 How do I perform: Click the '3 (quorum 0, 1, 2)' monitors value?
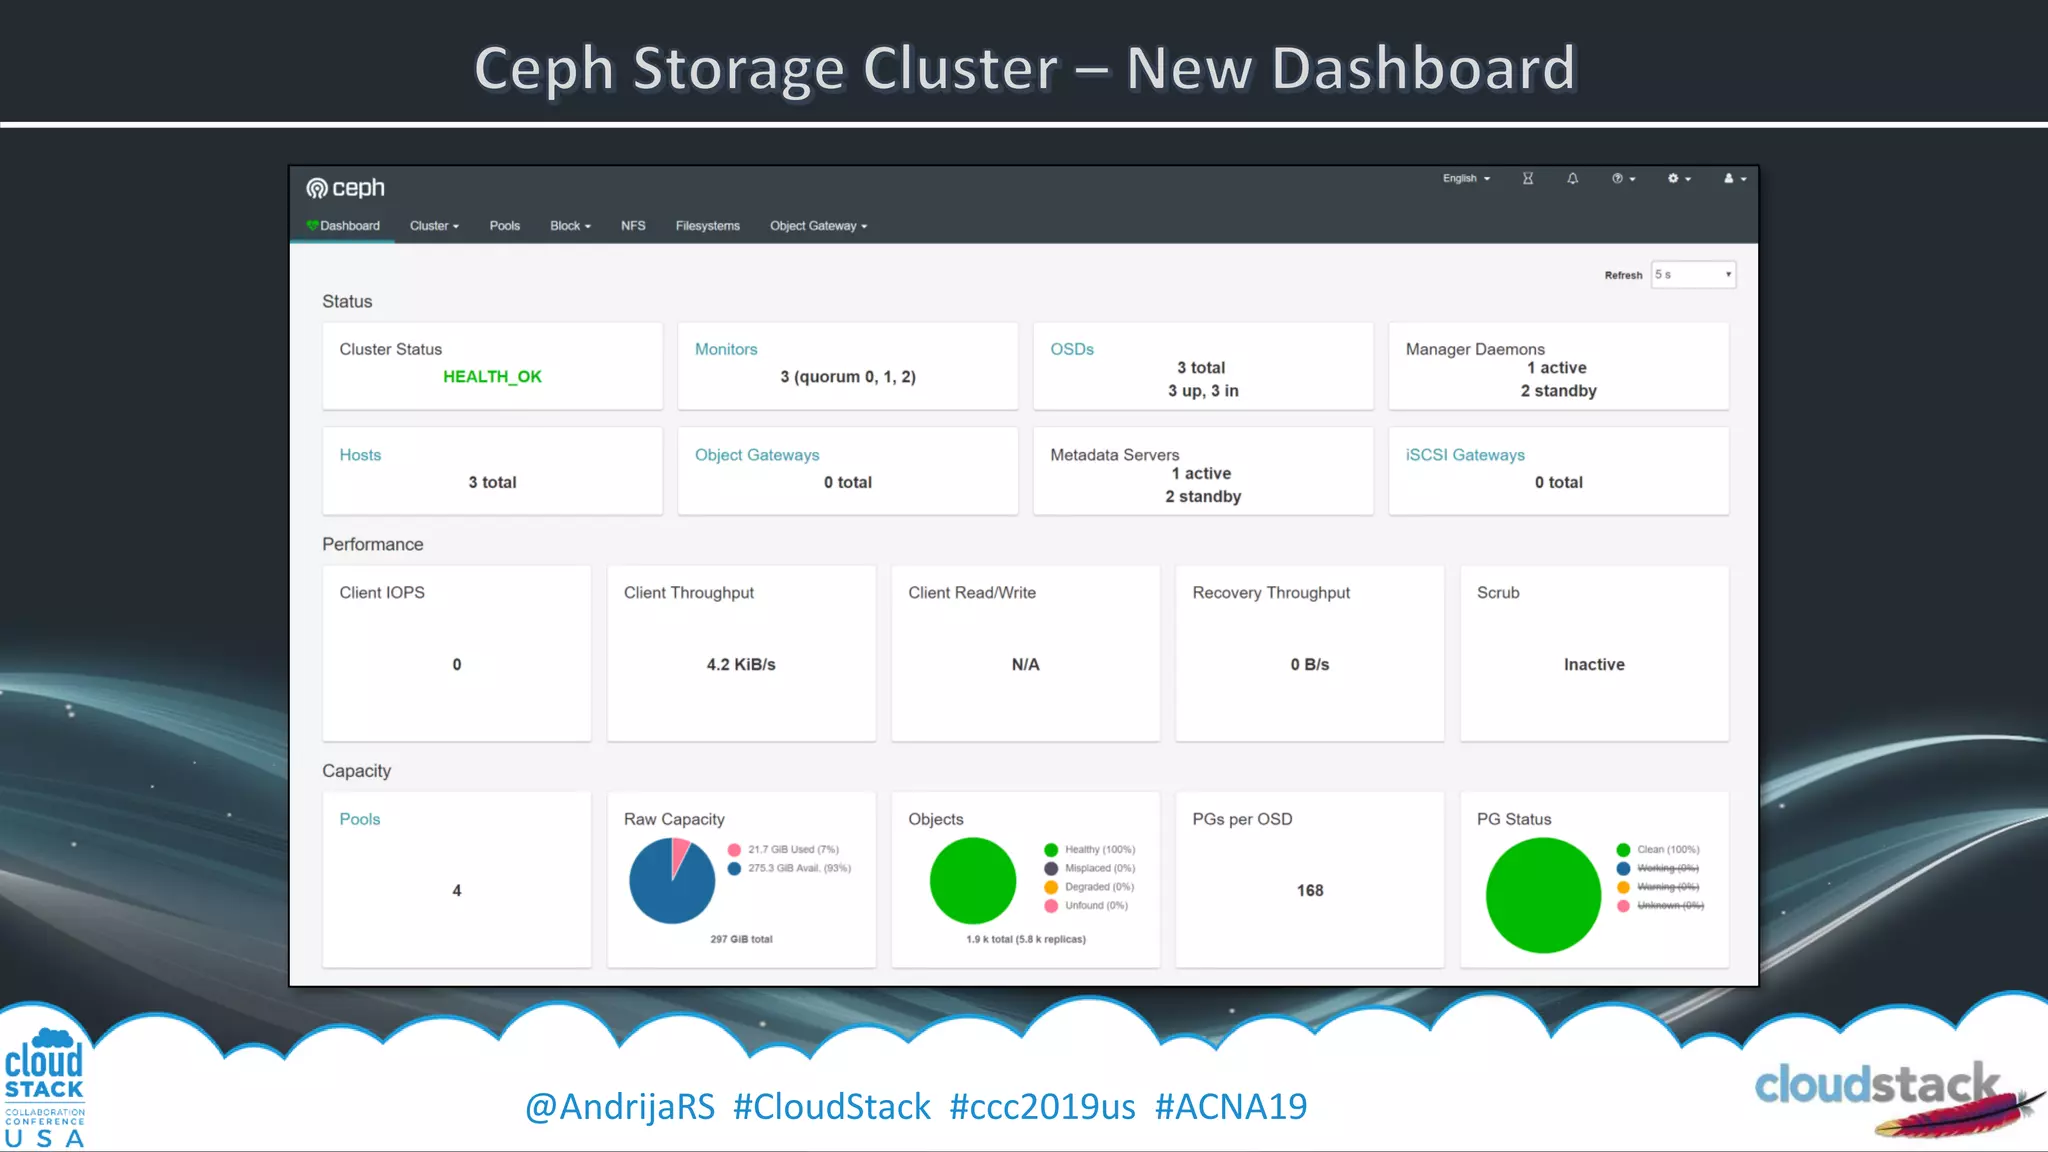click(x=848, y=377)
